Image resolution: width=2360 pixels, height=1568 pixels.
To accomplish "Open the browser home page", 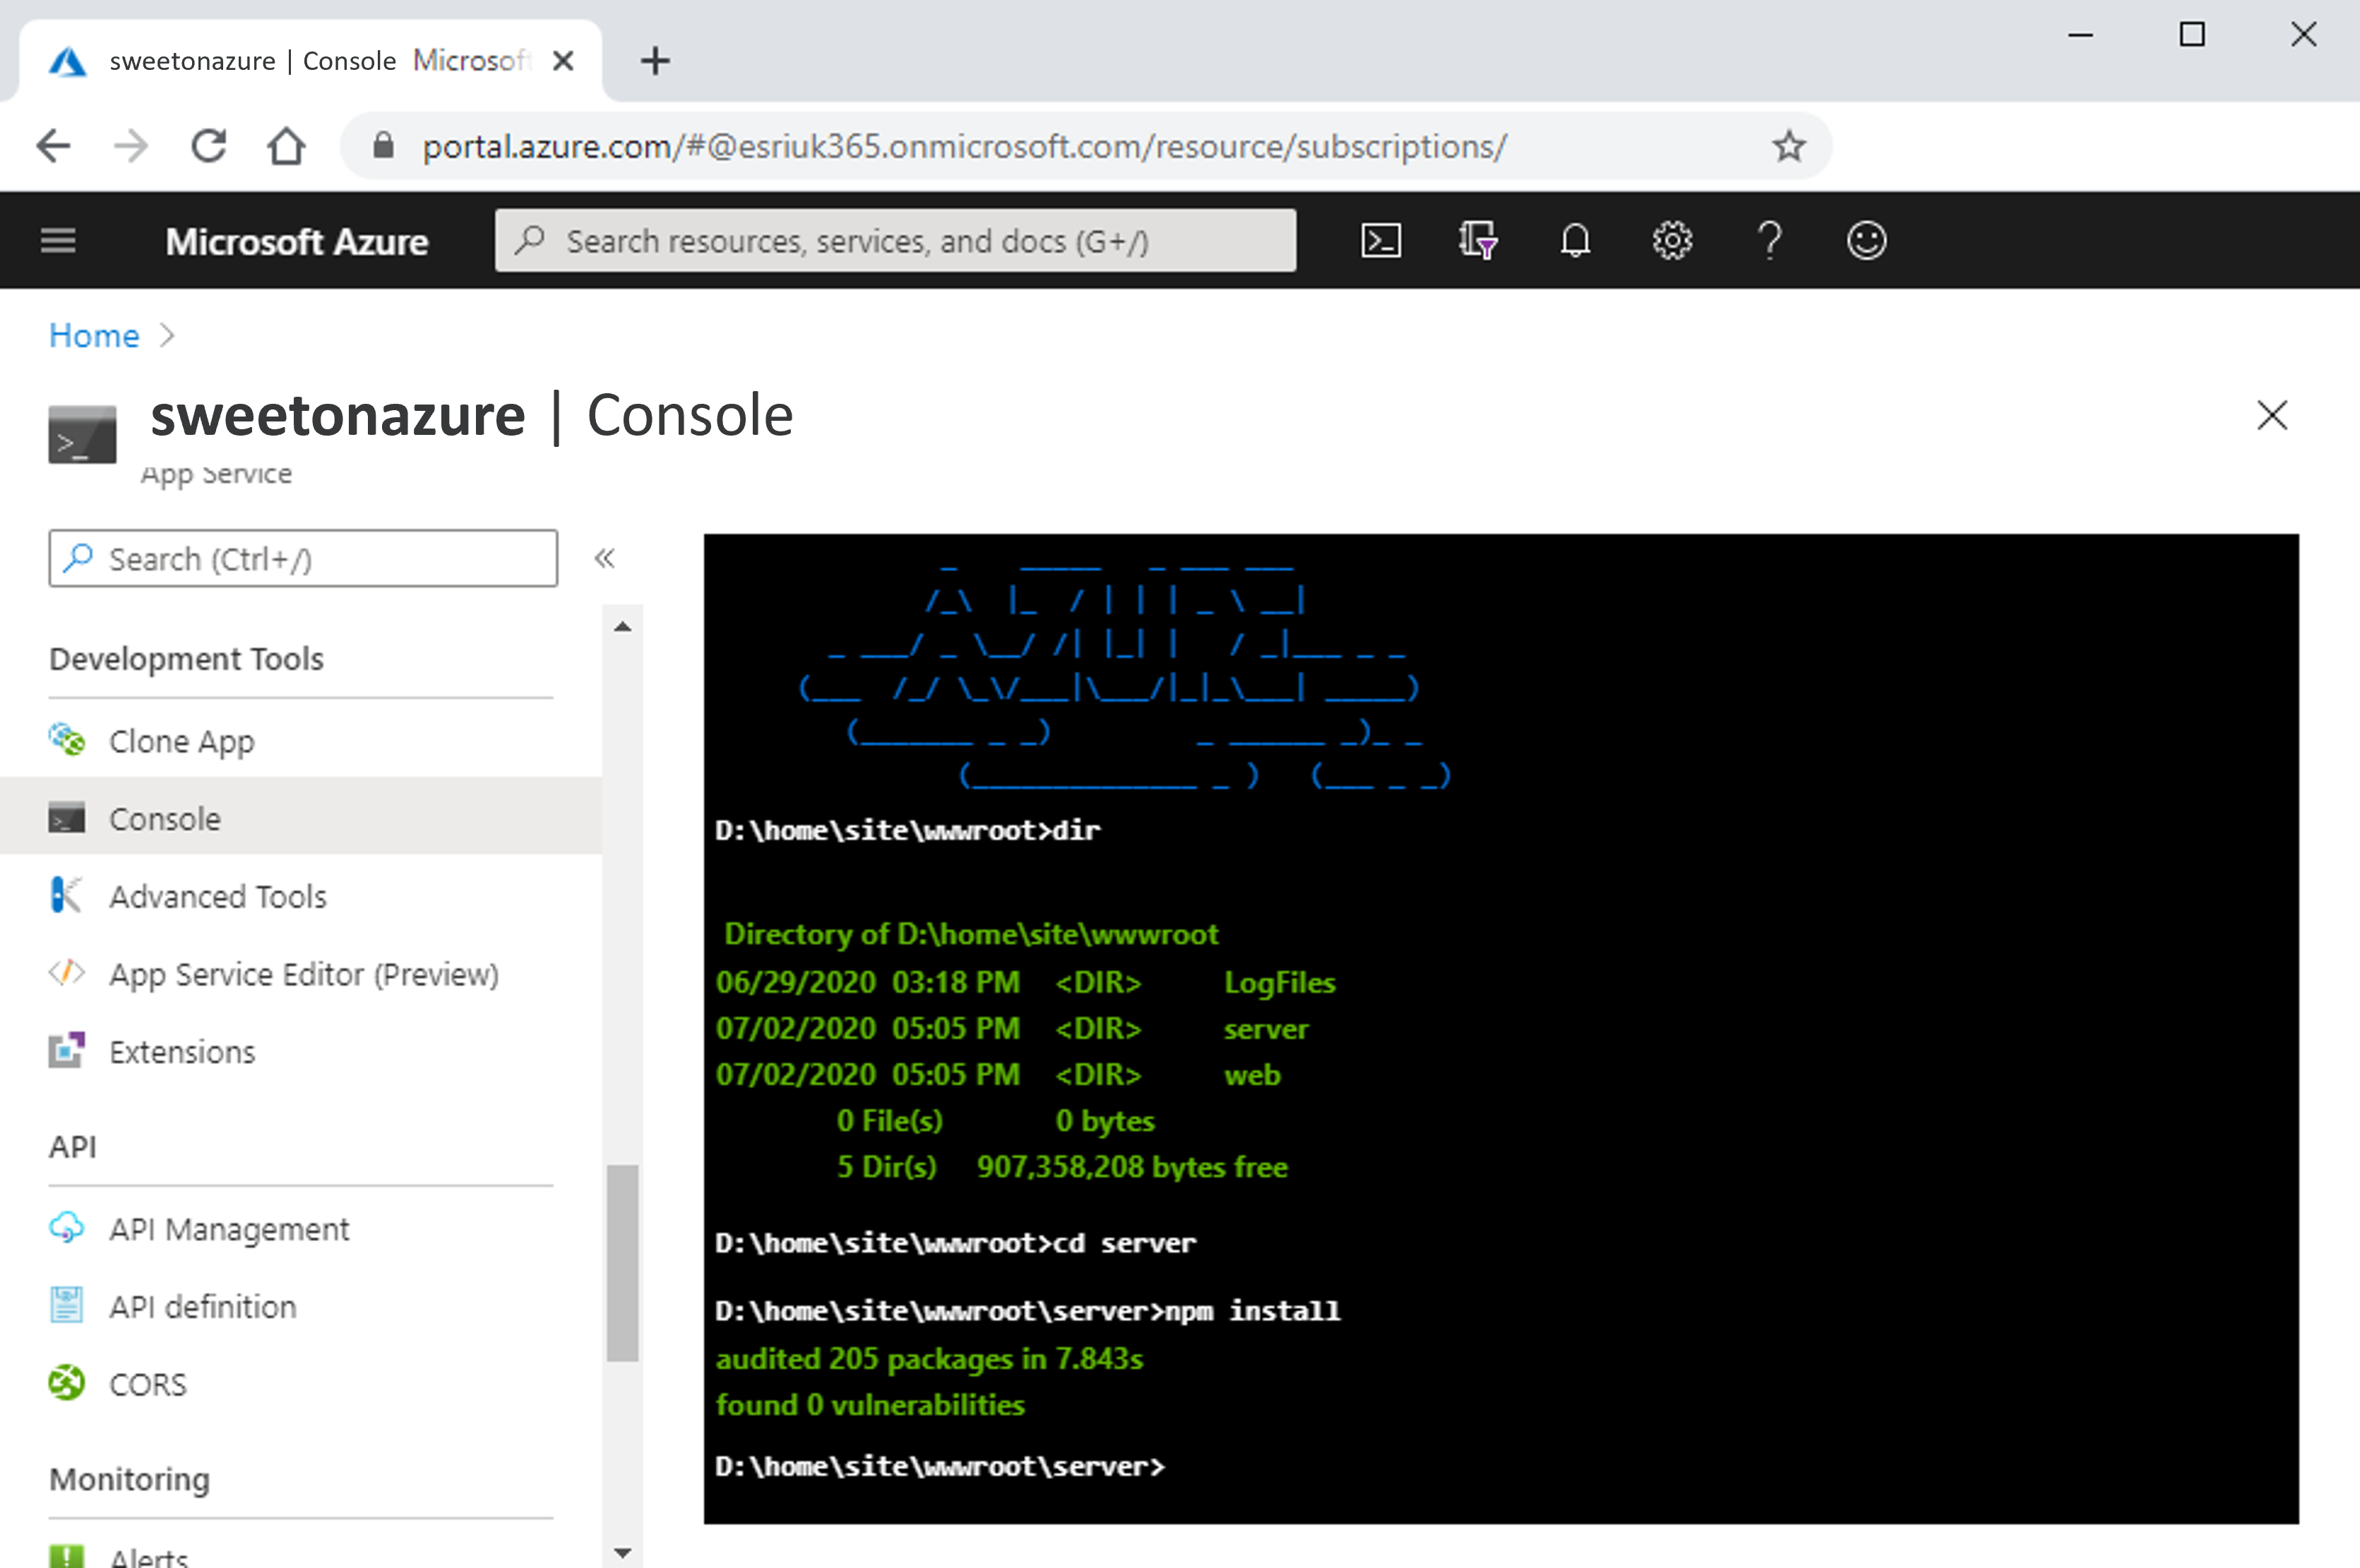I will pyautogui.click(x=287, y=147).
